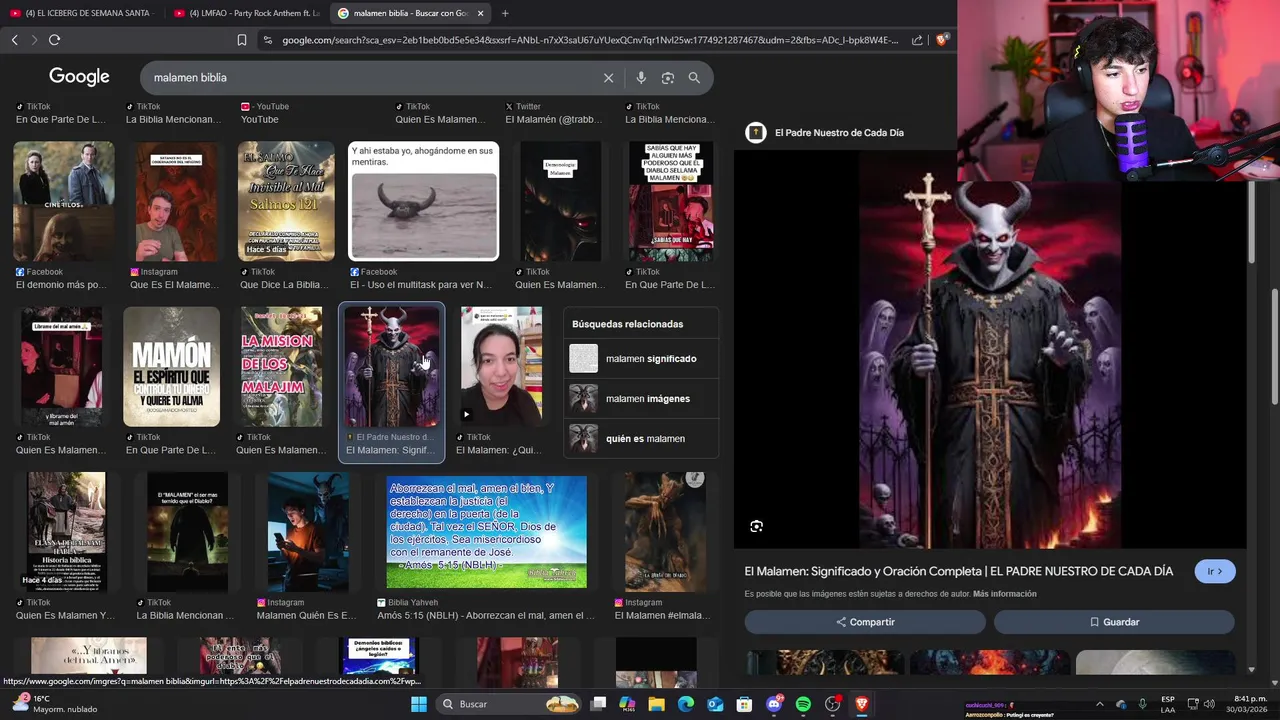Open Spotify from the taskbar
This screenshot has height=720, width=1280.
pos(803,704)
